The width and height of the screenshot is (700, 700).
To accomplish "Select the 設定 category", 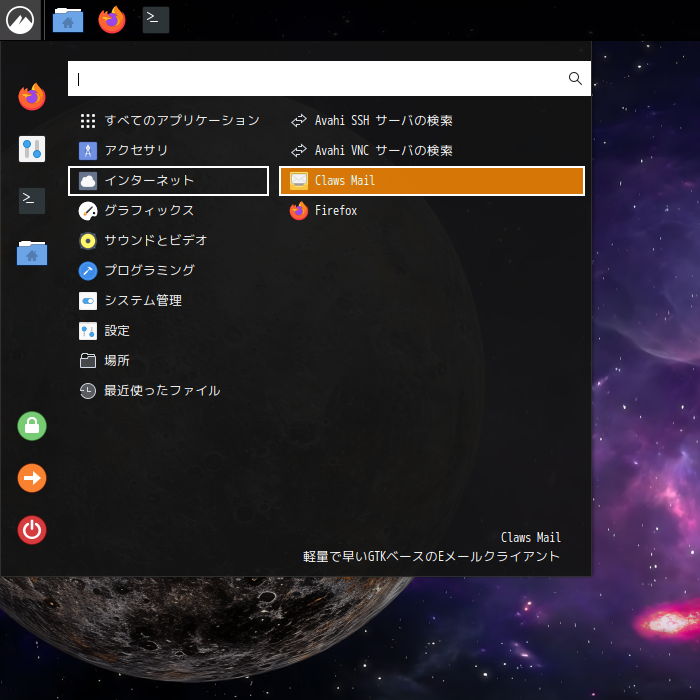I will coord(169,331).
